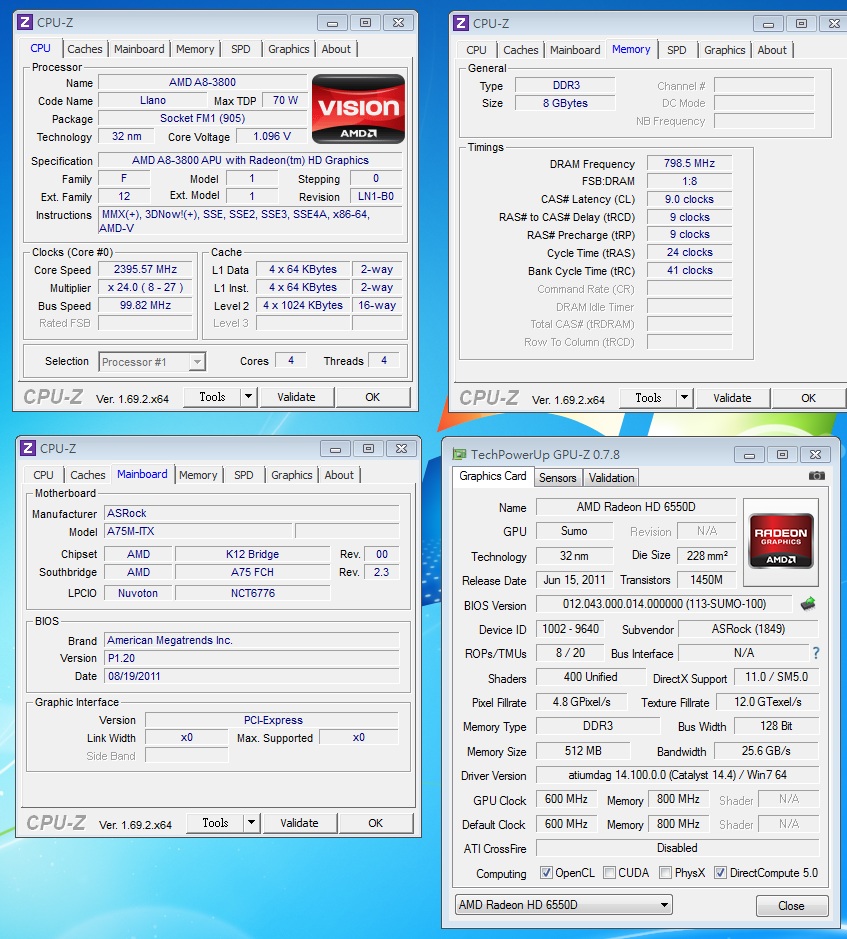The width and height of the screenshot is (847, 939).
Task: Click the Graphics Card tab in GPU-Z
Action: click(492, 476)
